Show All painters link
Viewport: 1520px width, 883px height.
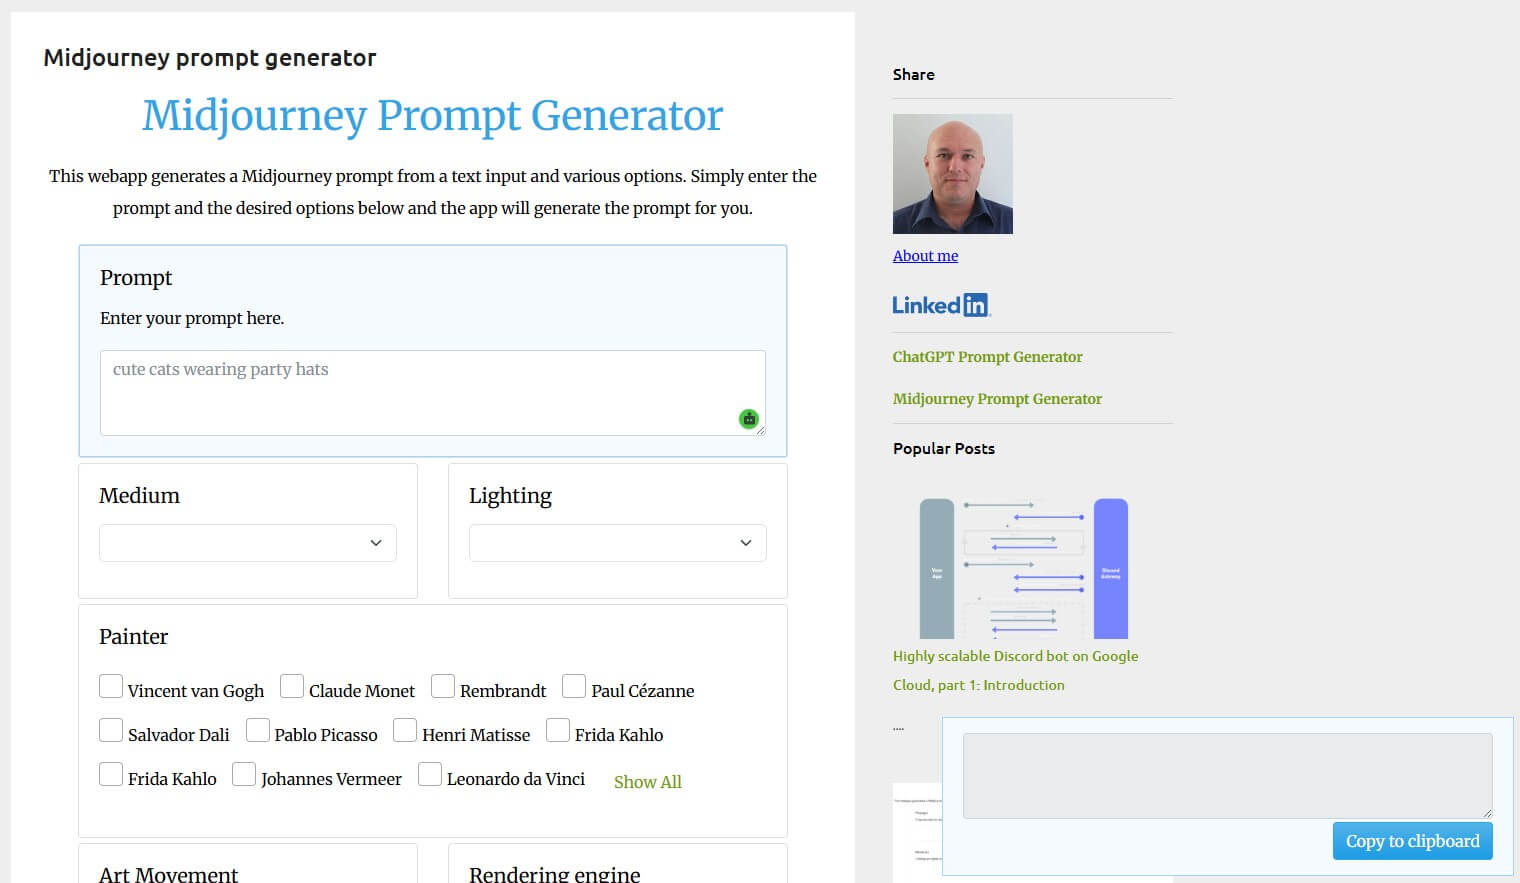click(648, 782)
